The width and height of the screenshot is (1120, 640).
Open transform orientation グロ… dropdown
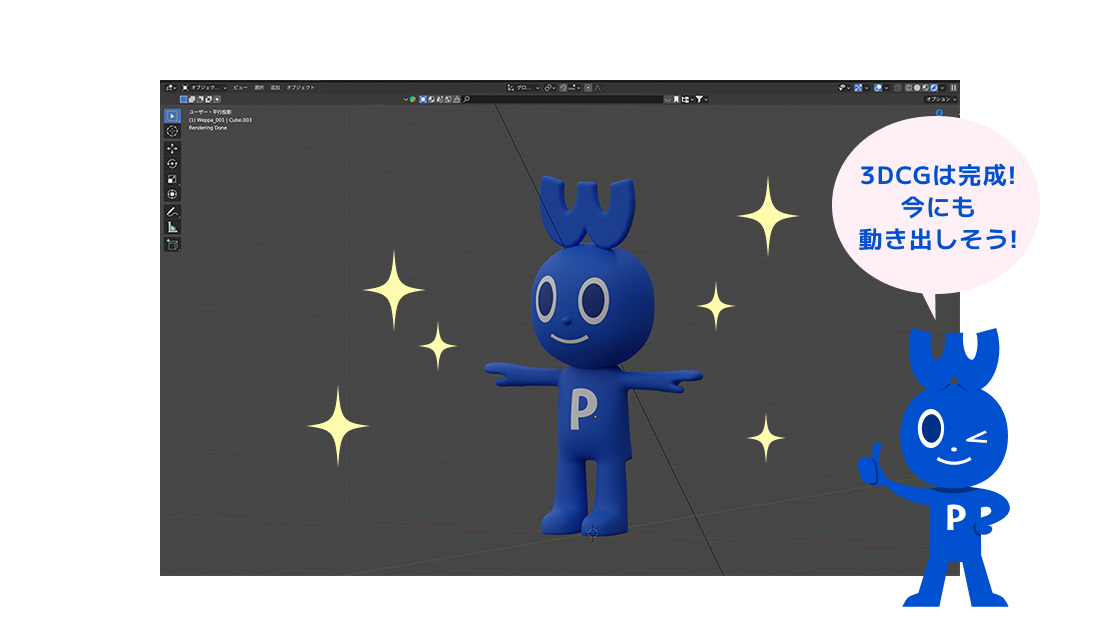[524, 88]
